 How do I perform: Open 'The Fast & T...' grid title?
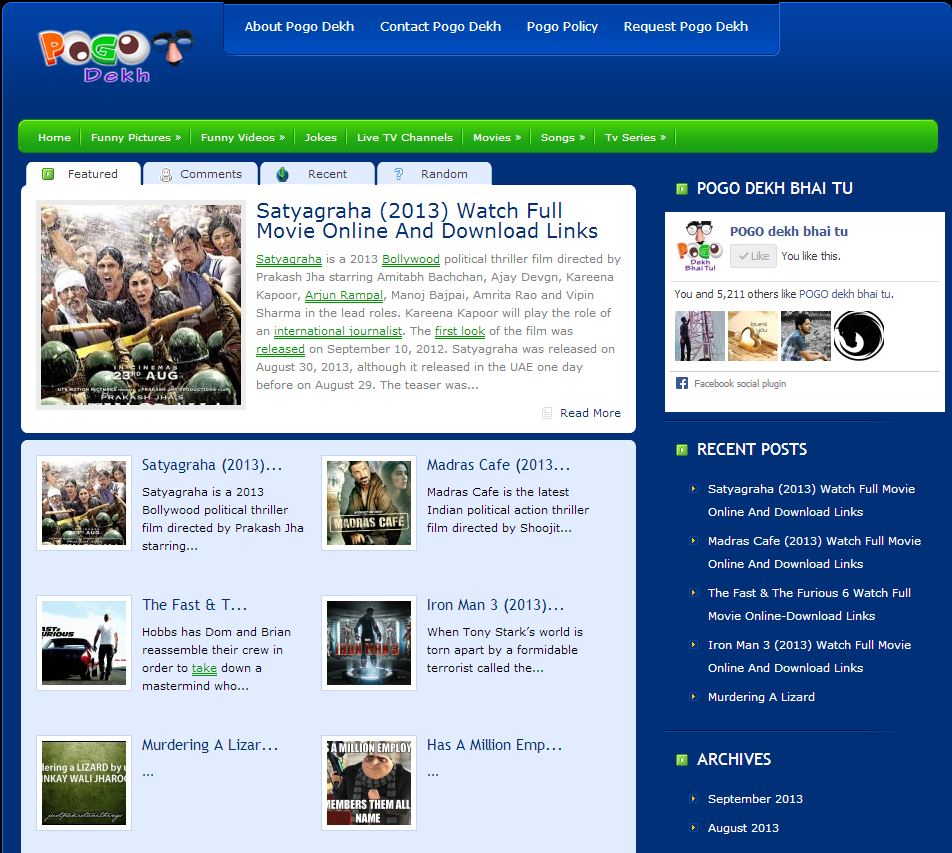(x=194, y=605)
